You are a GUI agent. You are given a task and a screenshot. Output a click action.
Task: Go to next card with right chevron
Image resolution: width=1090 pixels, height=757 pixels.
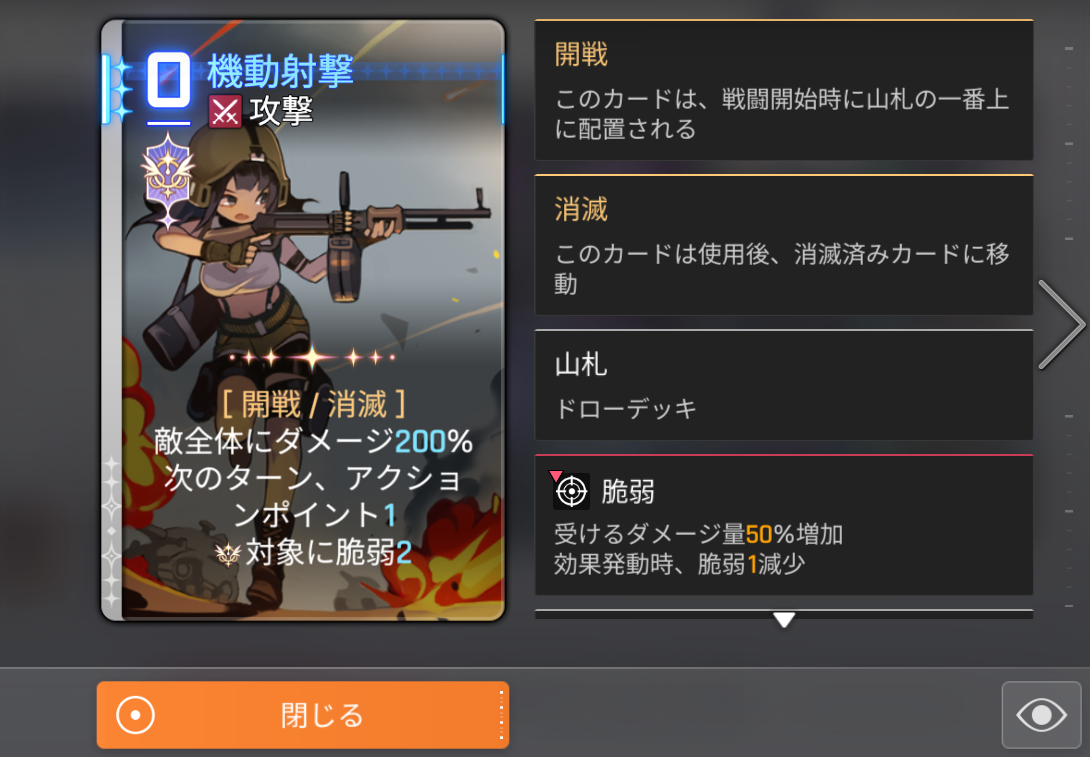[1061, 325]
